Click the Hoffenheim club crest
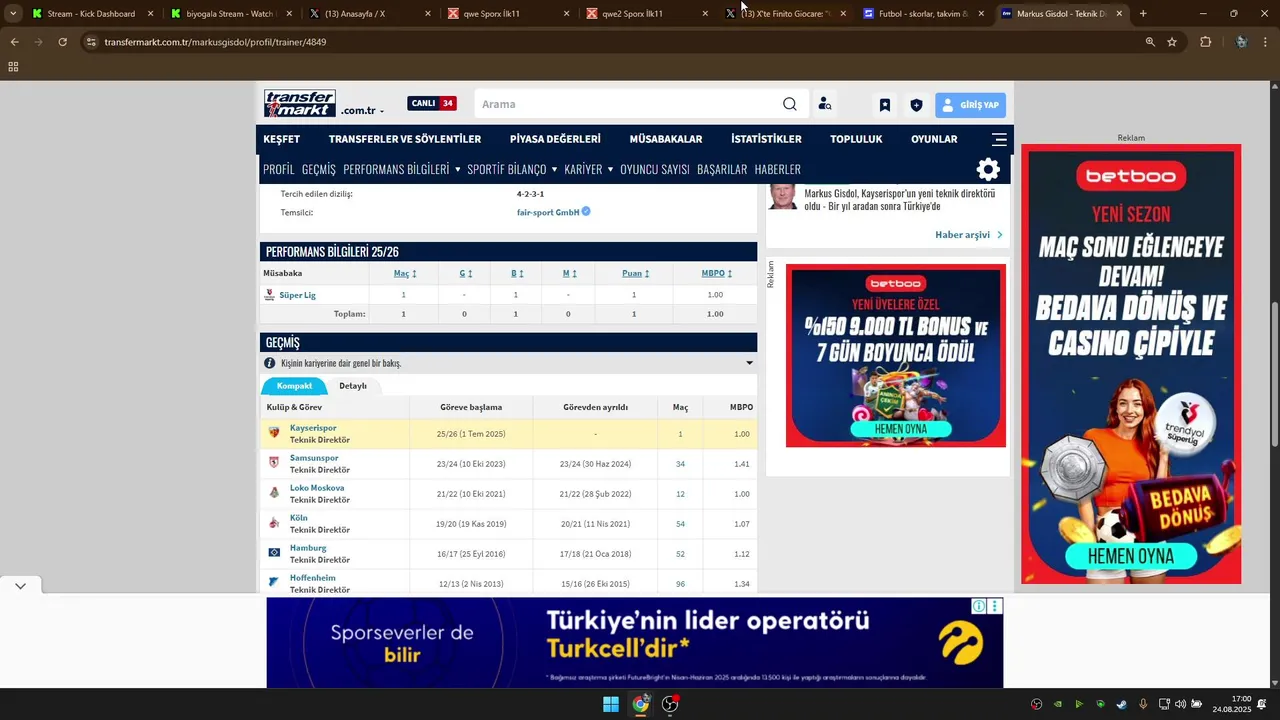This screenshot has height=720, width=1280. tap(274, 582)
